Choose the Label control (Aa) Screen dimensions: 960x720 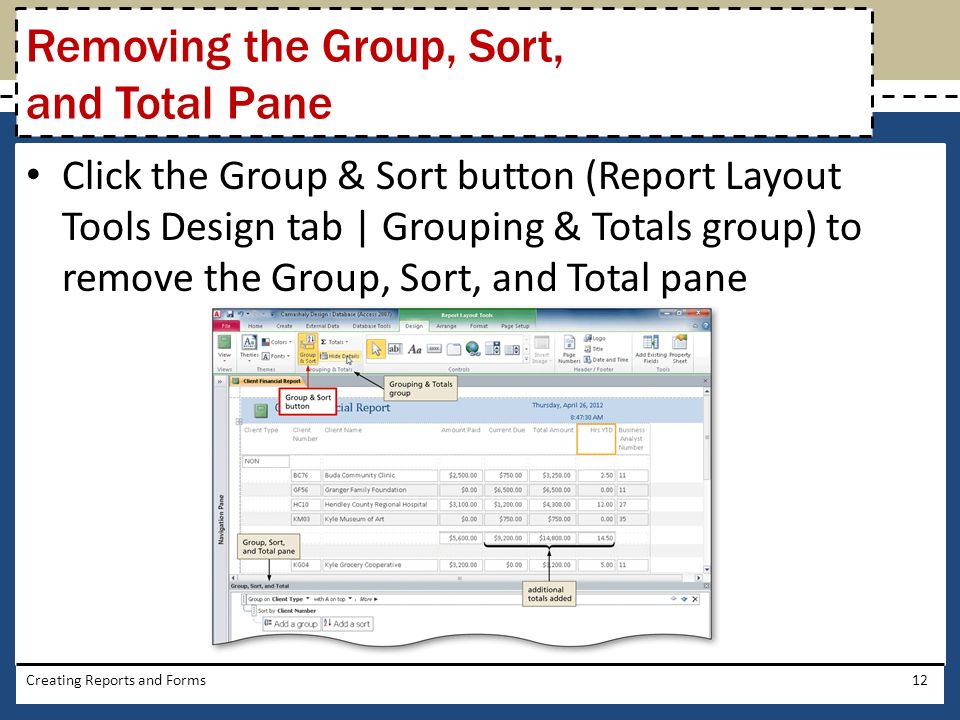[x=414, y=349]
